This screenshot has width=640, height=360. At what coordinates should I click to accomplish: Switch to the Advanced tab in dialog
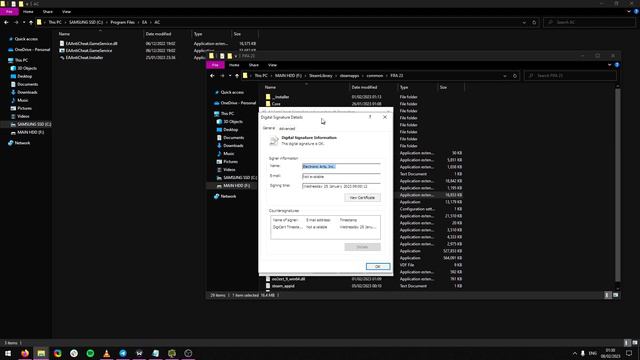287,129
